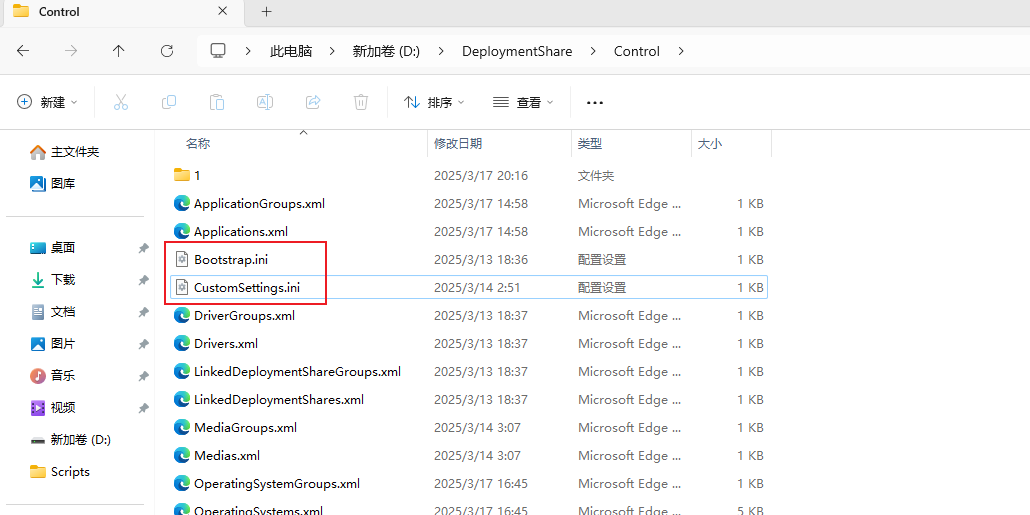Open the 查看 view dropdown

click(523, 102)
